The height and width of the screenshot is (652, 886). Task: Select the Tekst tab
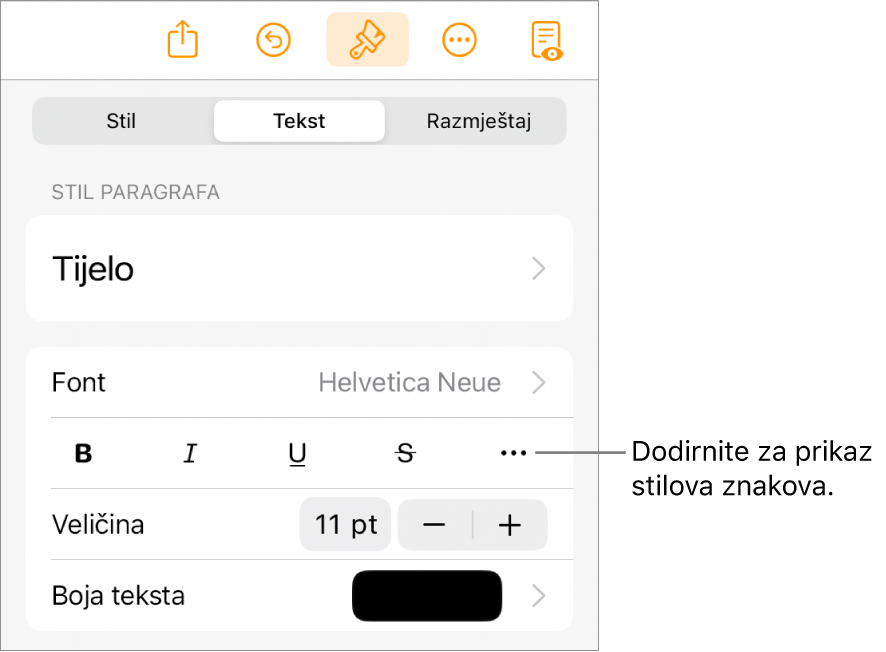(x=299, y=122)
